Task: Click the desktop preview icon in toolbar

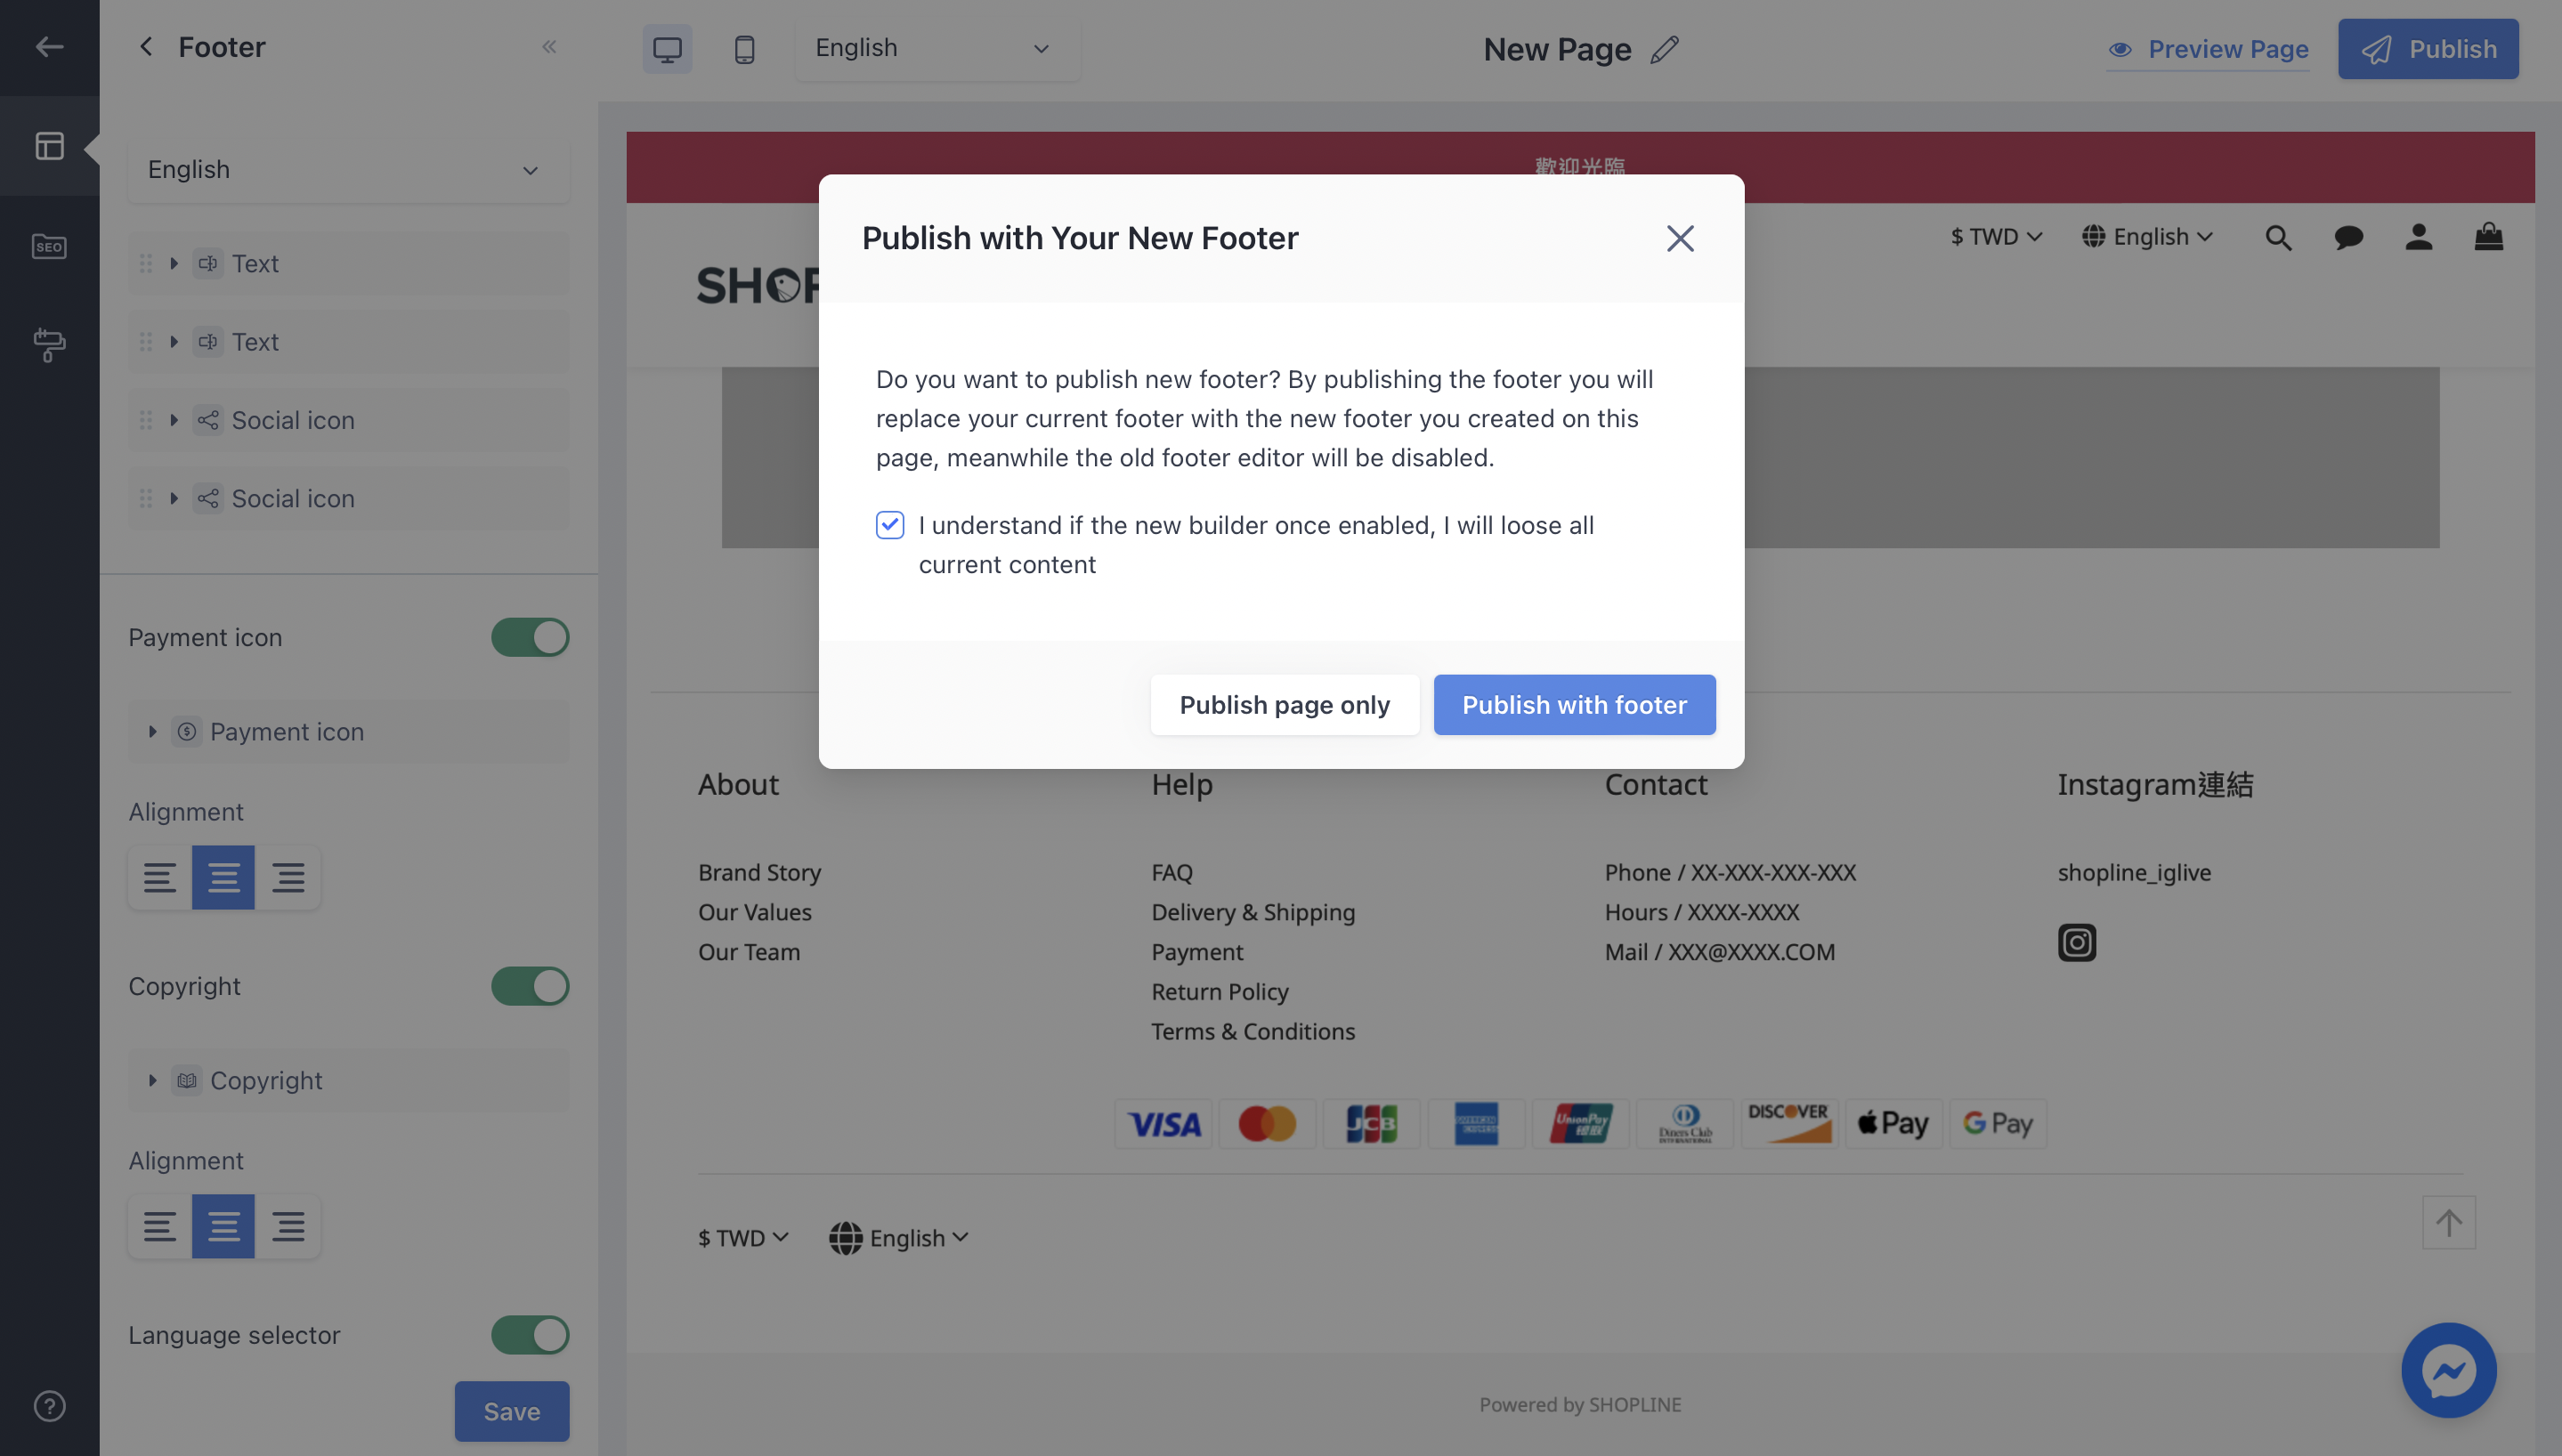Action: pos(667,47)
